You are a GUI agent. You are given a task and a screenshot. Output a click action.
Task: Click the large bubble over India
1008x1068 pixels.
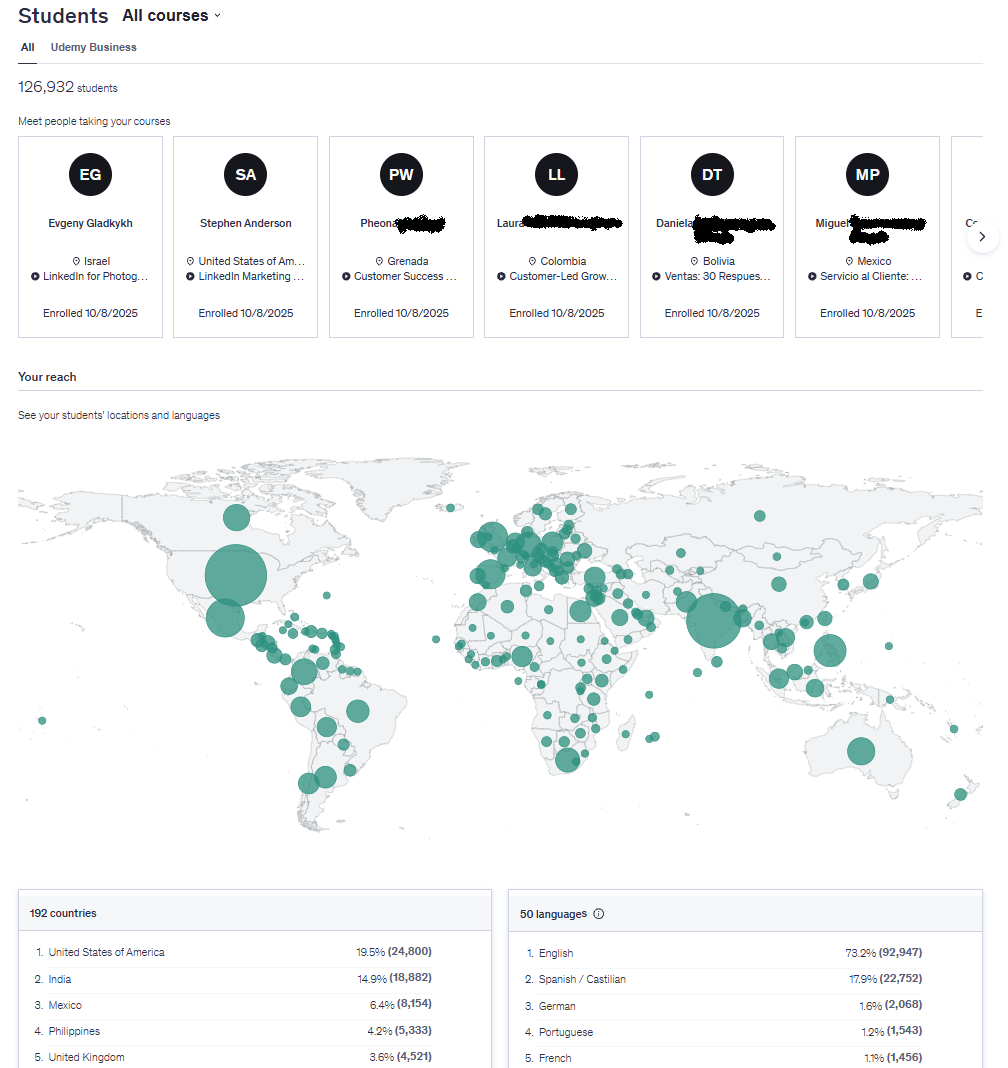[x=713, y=621]
